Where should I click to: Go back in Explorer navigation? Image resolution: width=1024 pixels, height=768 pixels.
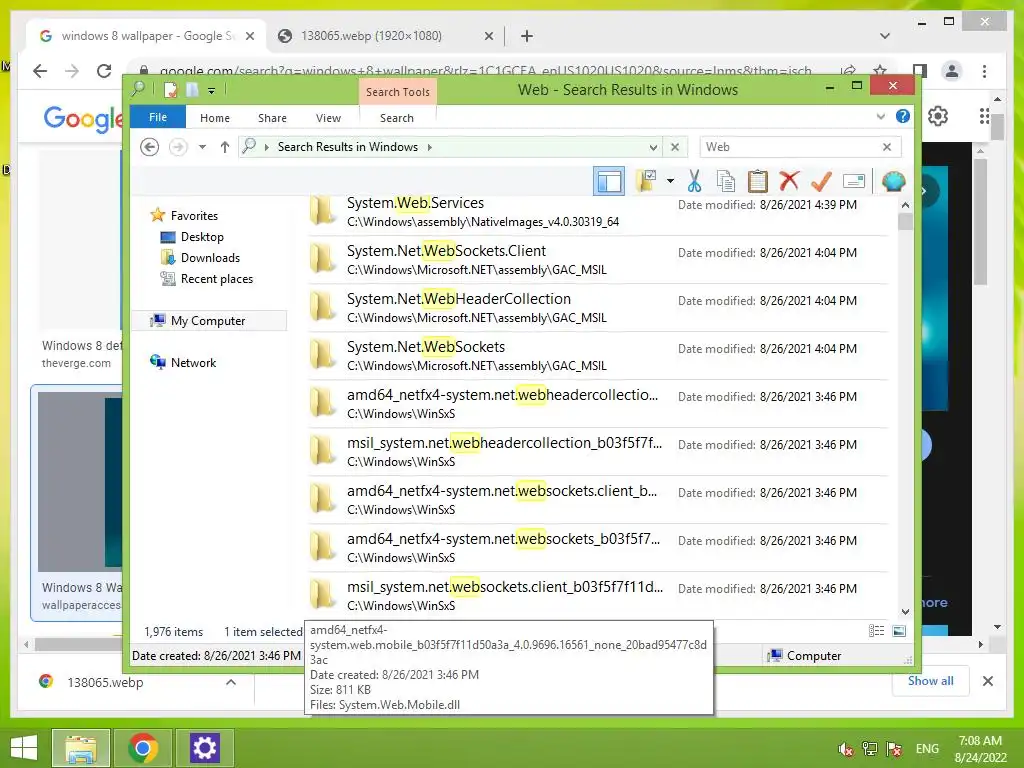(150, 147)
